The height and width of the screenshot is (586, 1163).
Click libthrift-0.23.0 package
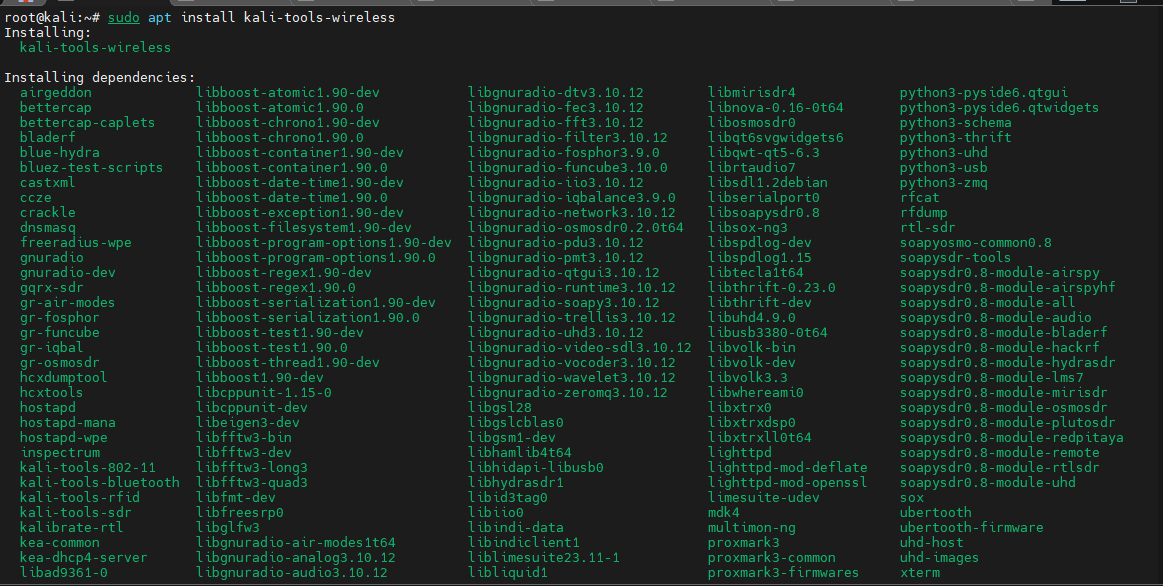[771, 288]
